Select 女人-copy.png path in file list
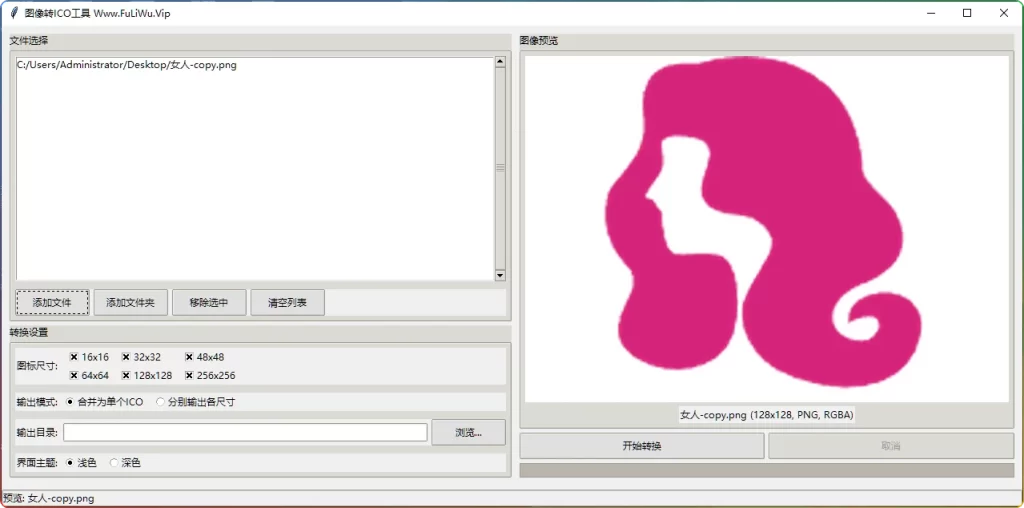The image size is (1024, 508). pyautogui.click(x=127, y=65)
